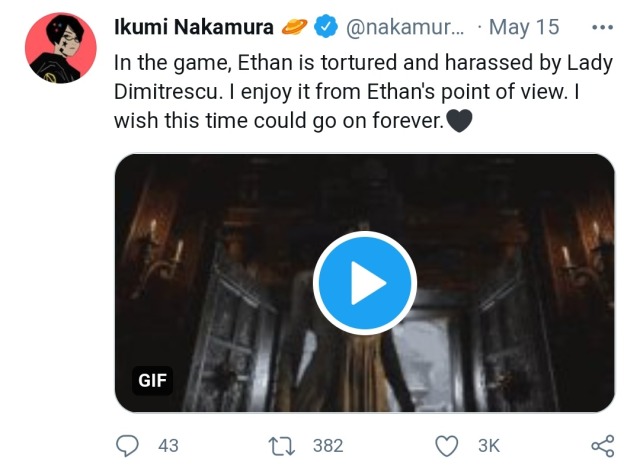Click the planet emoji beside the name
The height and width of the screenshot is (475, 640).
295,26
